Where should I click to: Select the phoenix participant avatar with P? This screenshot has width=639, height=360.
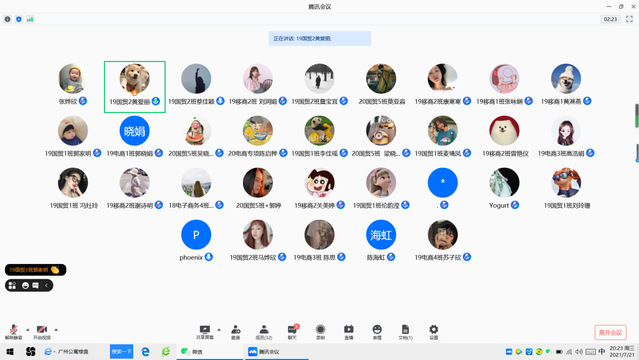tap(196, 235)
